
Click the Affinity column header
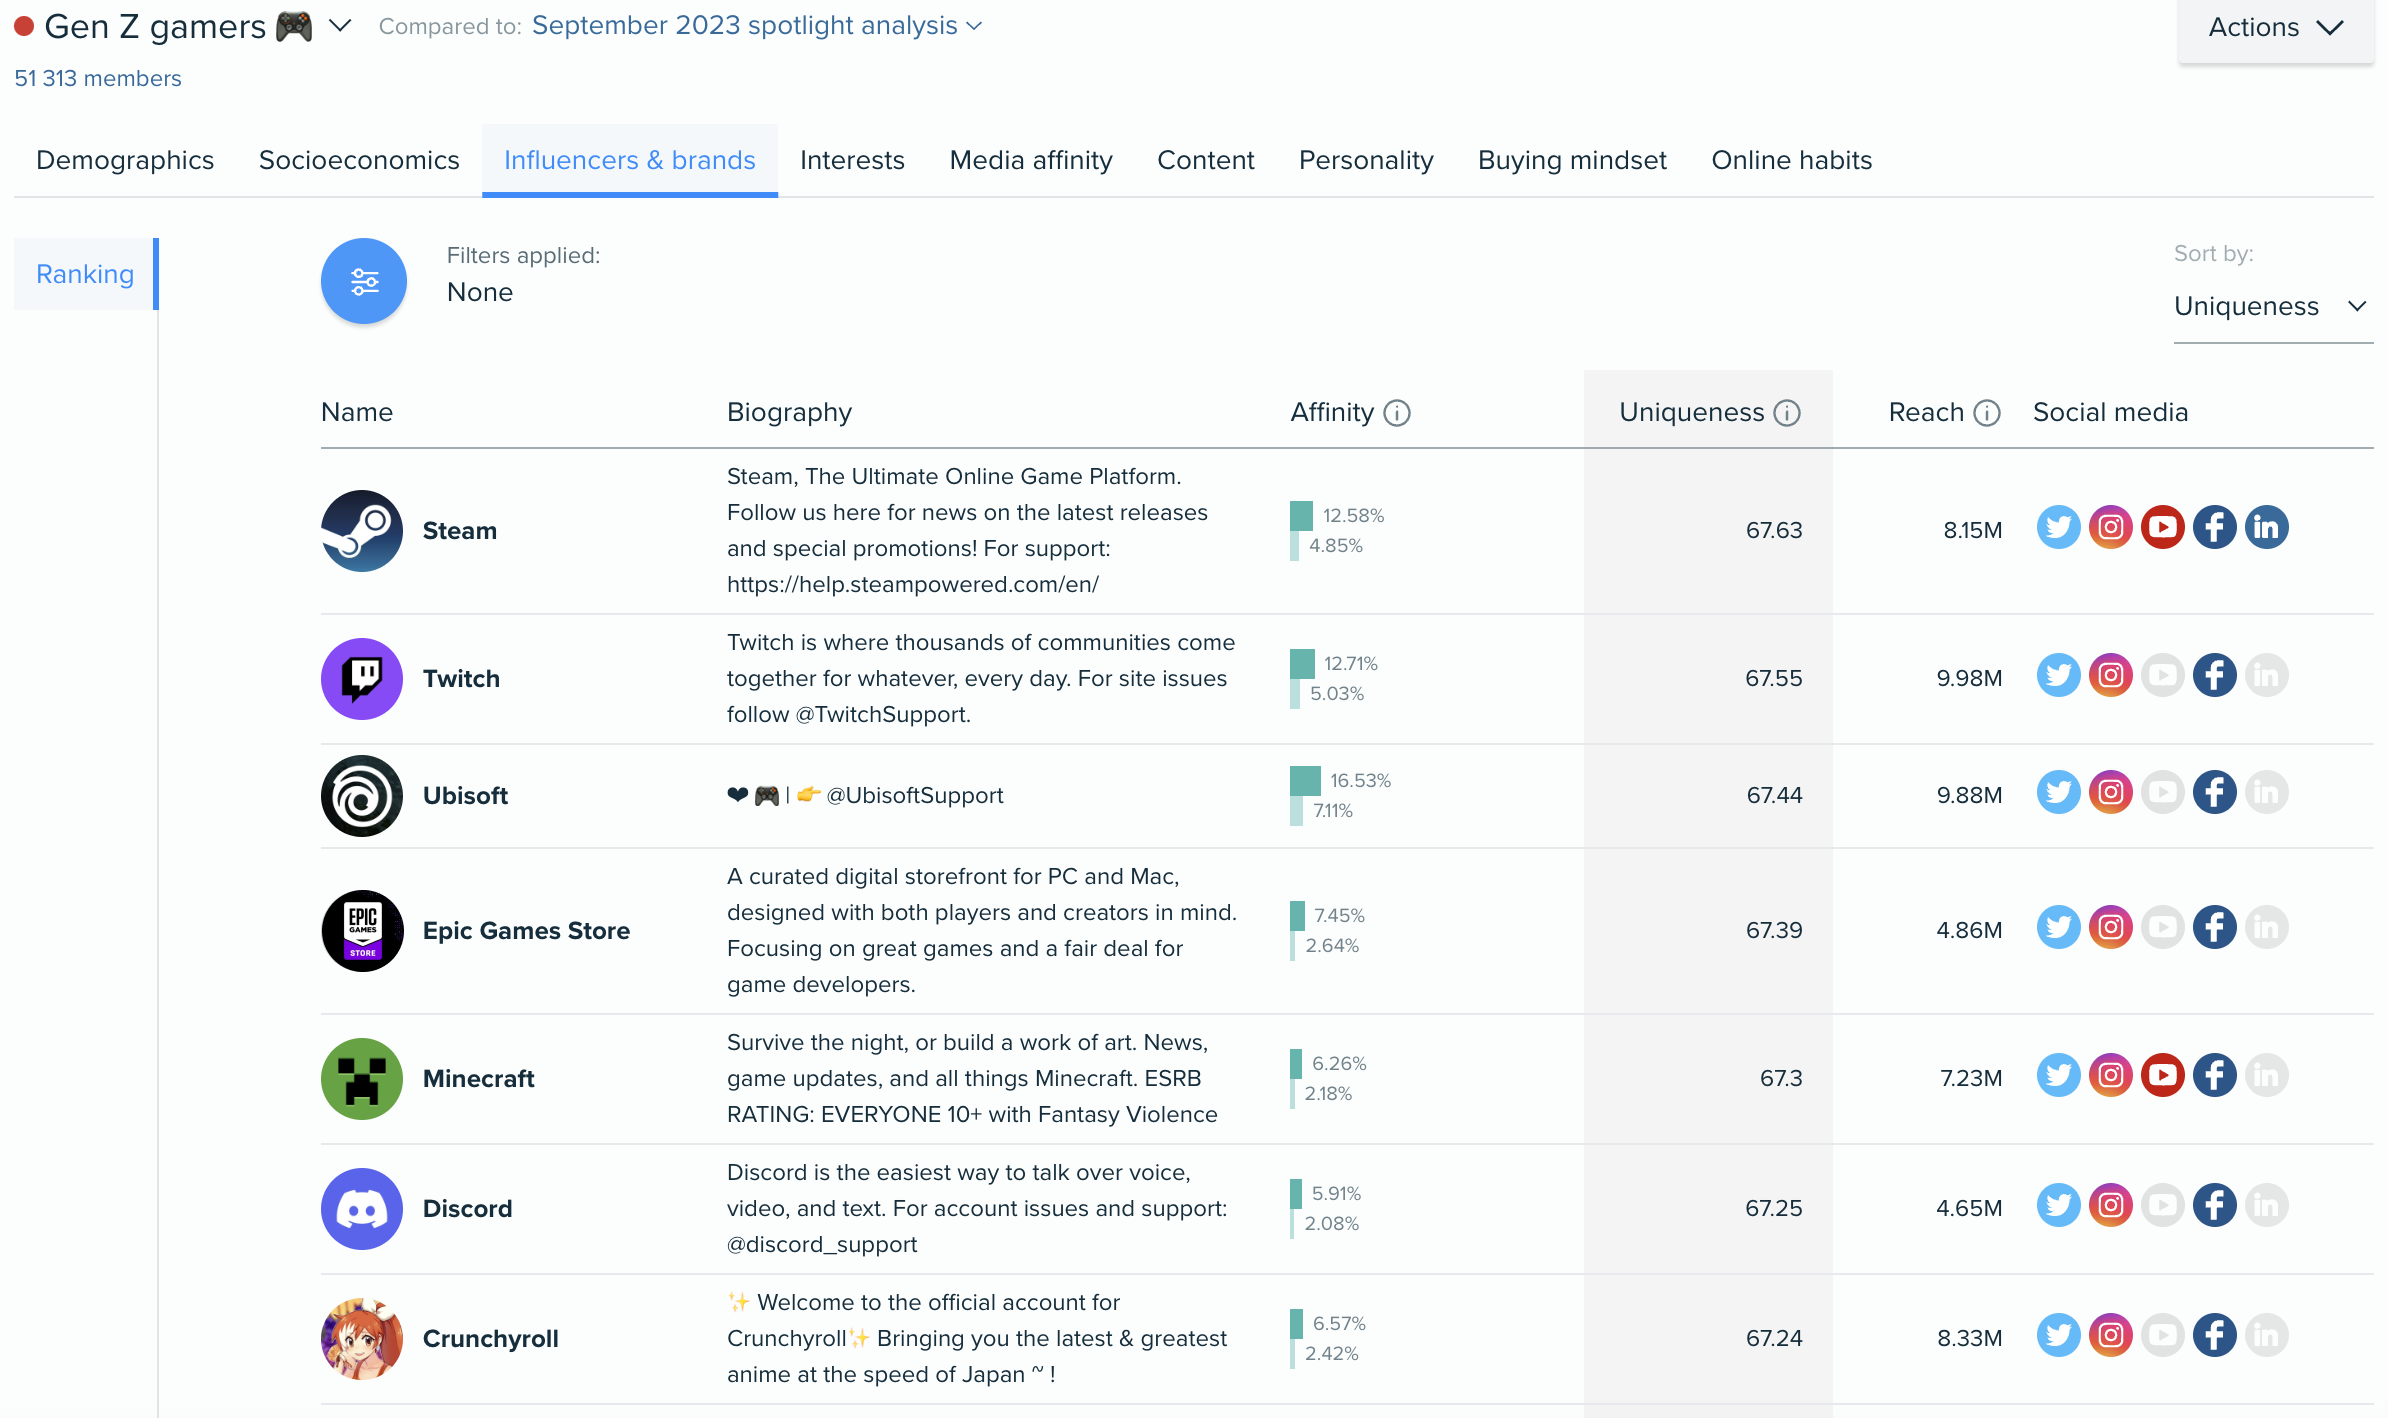coord(1332,412)
